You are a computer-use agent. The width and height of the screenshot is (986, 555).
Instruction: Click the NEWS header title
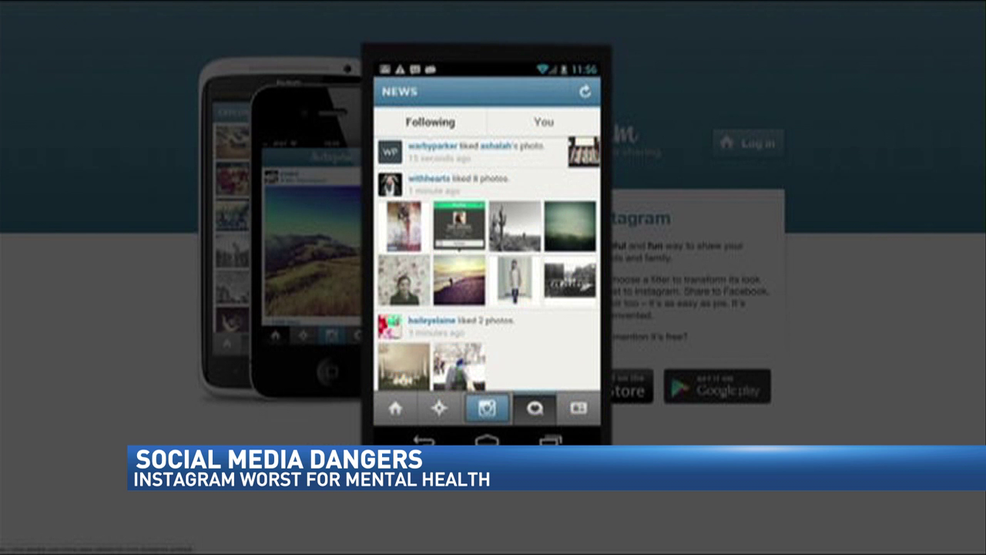coord(399,92)
